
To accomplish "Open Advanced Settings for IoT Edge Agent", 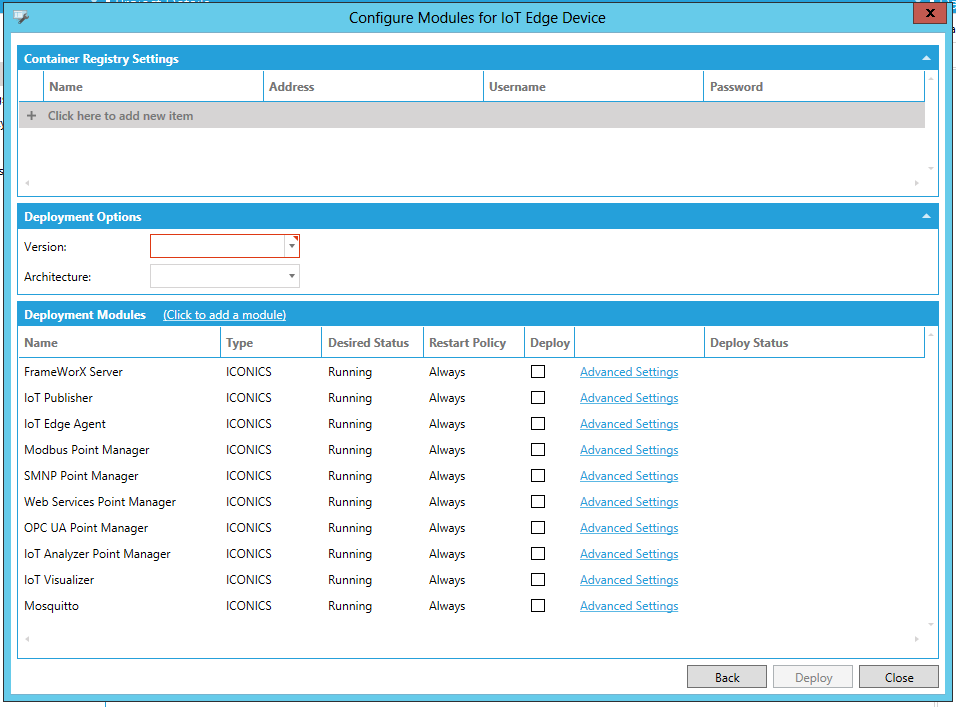I will [x=629, y=424].
